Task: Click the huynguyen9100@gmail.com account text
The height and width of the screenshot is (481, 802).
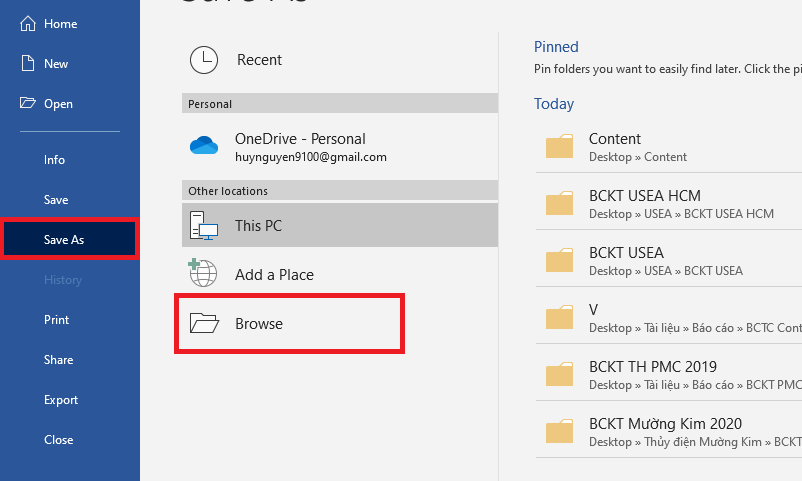Action: point(310,157)
